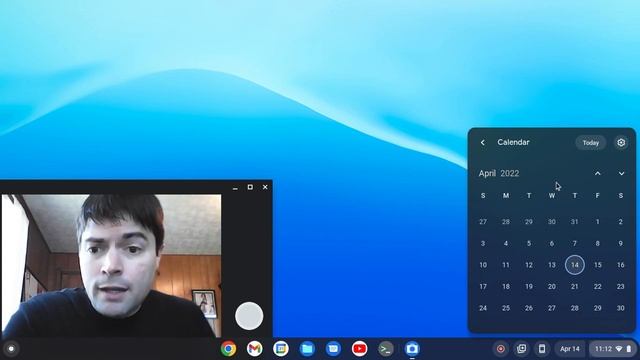This screenshot has height=360, width=640.
Task: Select April 6 in calendar
Action: (552, 243)
